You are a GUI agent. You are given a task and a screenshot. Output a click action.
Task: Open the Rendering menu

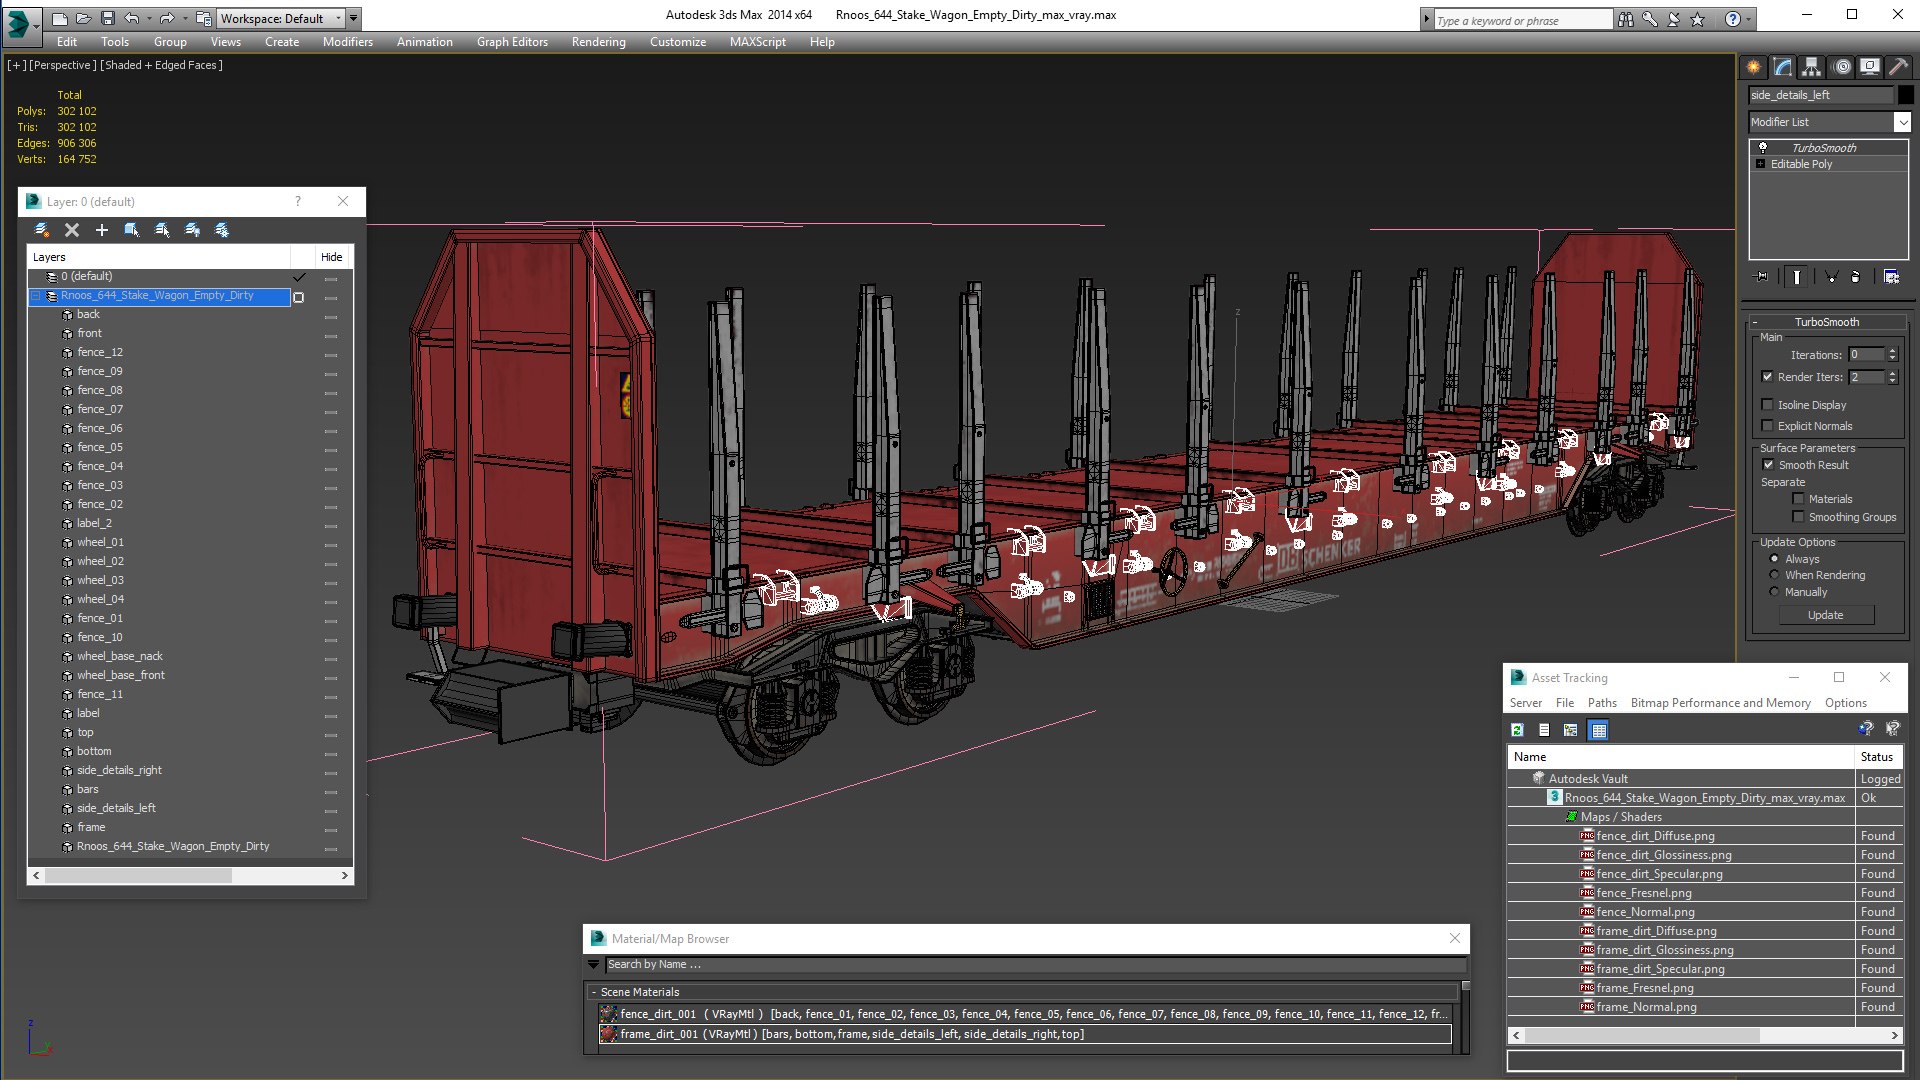point(598,42)
